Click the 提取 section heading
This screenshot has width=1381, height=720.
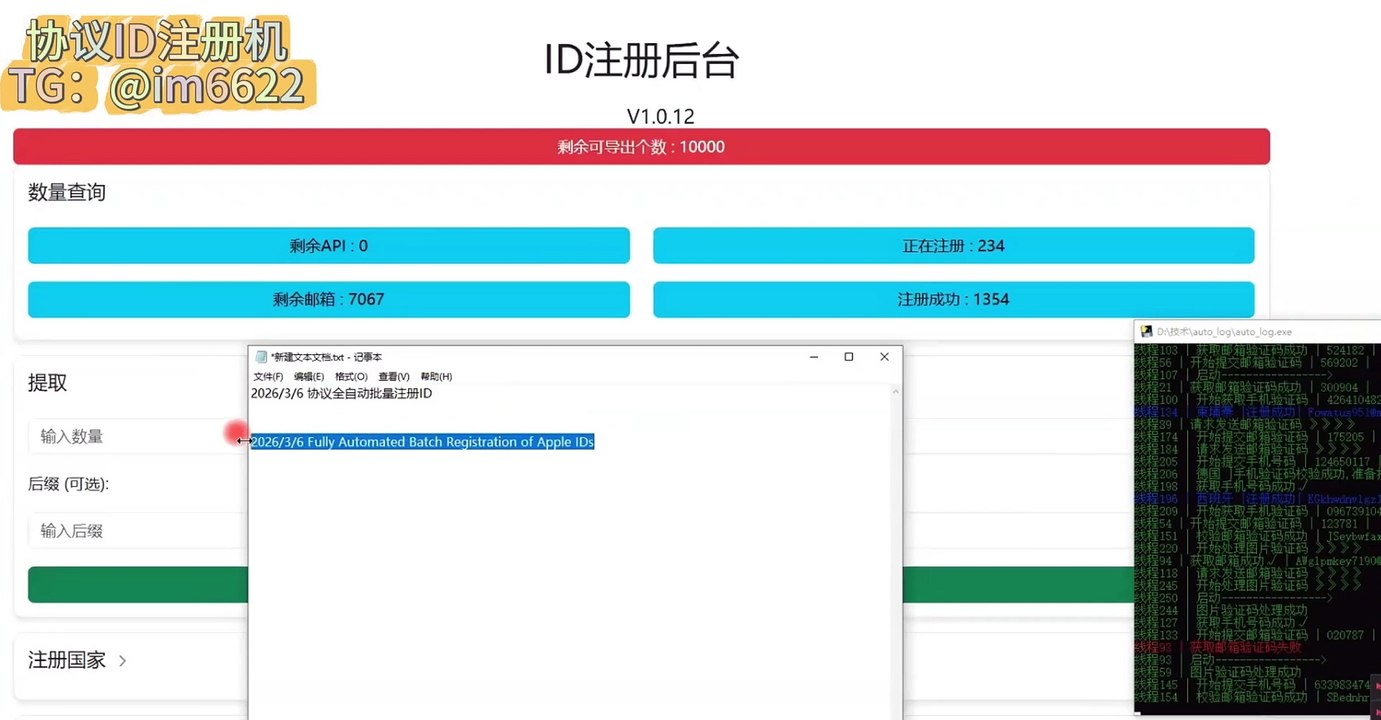(48, 383)
